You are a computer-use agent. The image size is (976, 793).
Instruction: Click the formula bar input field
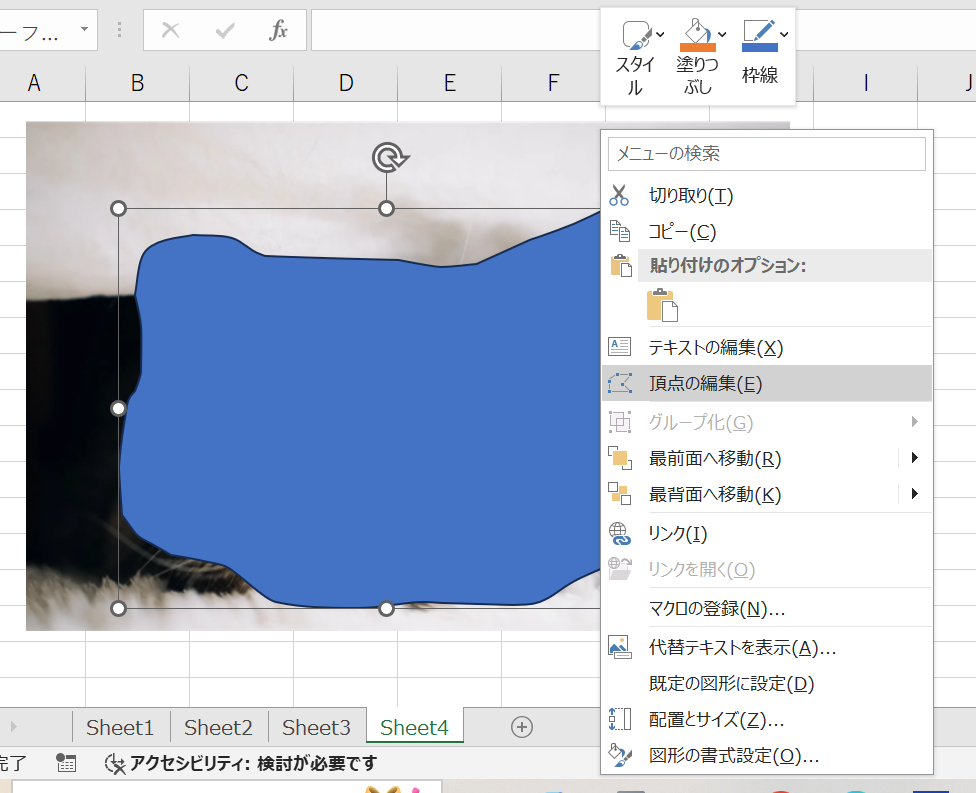pos(456,30)
